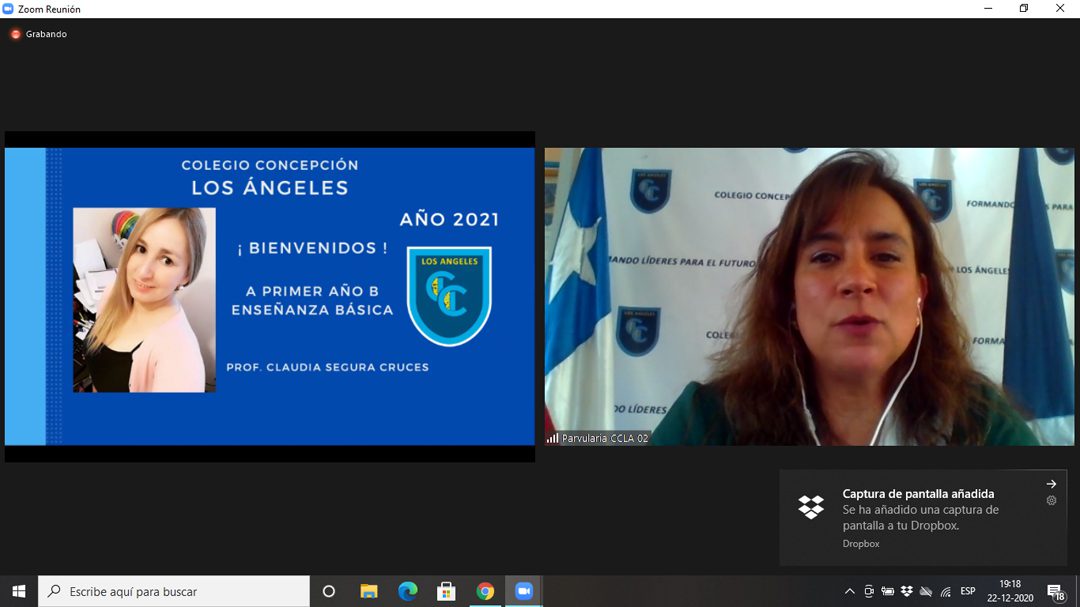Open the Action Center notifications panel
The width and height of the screenshot is (1080, 607).
point(1054,591)
